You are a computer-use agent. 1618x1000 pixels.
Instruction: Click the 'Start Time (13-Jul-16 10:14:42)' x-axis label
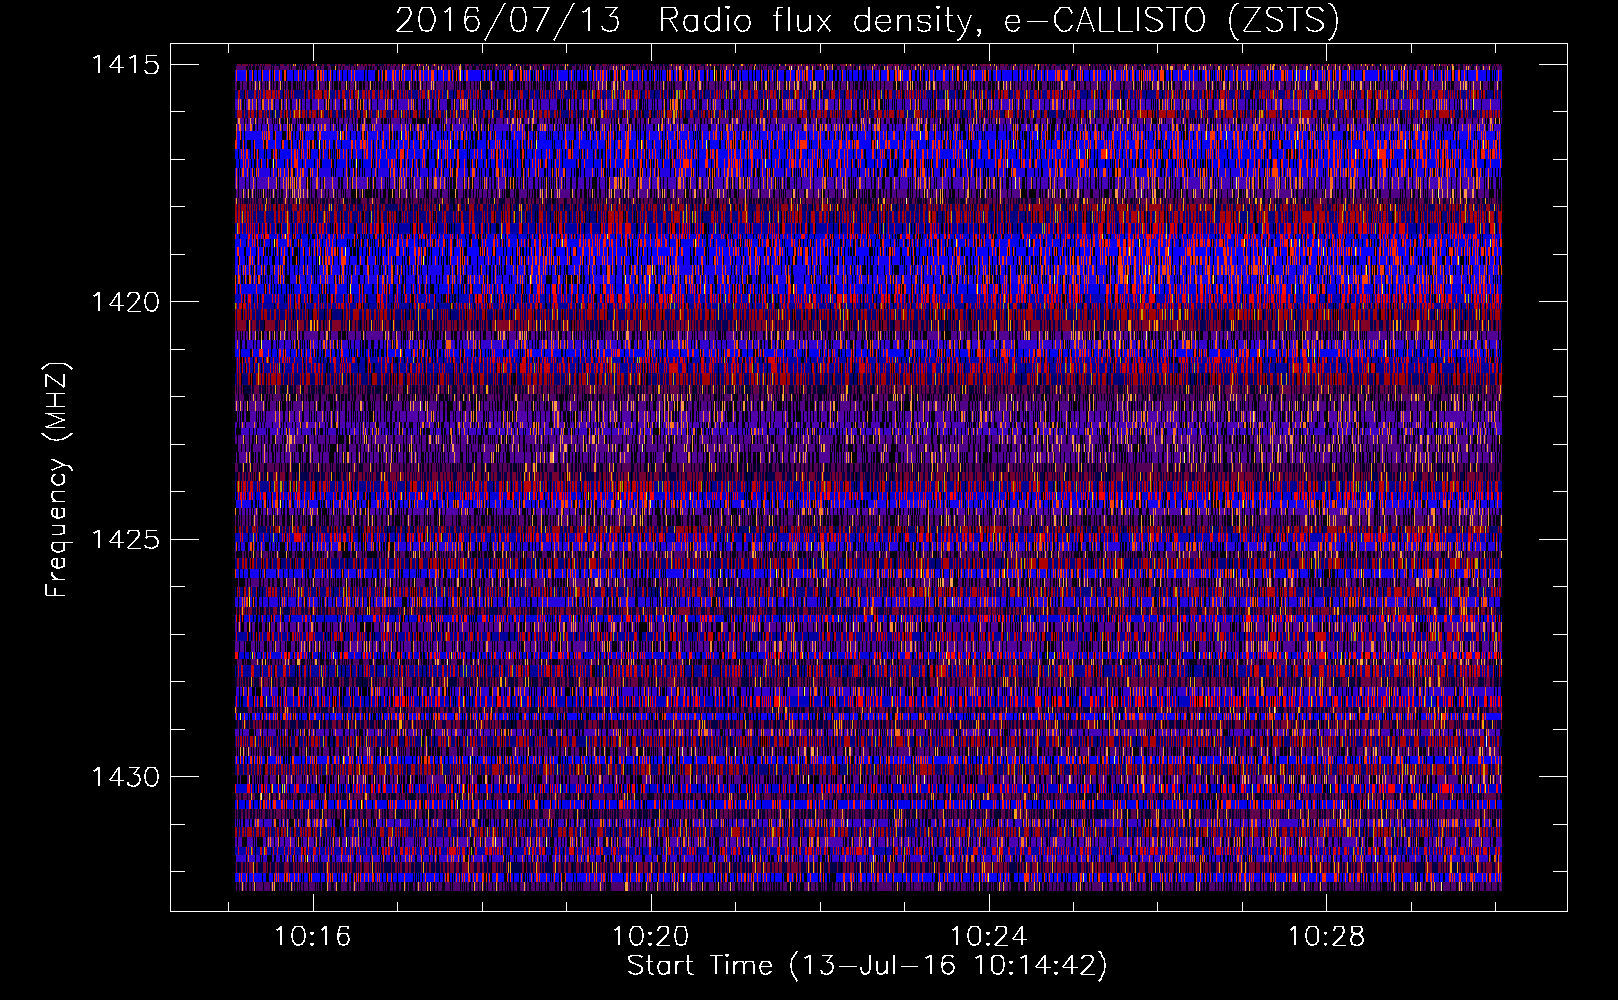coord(867,966)
